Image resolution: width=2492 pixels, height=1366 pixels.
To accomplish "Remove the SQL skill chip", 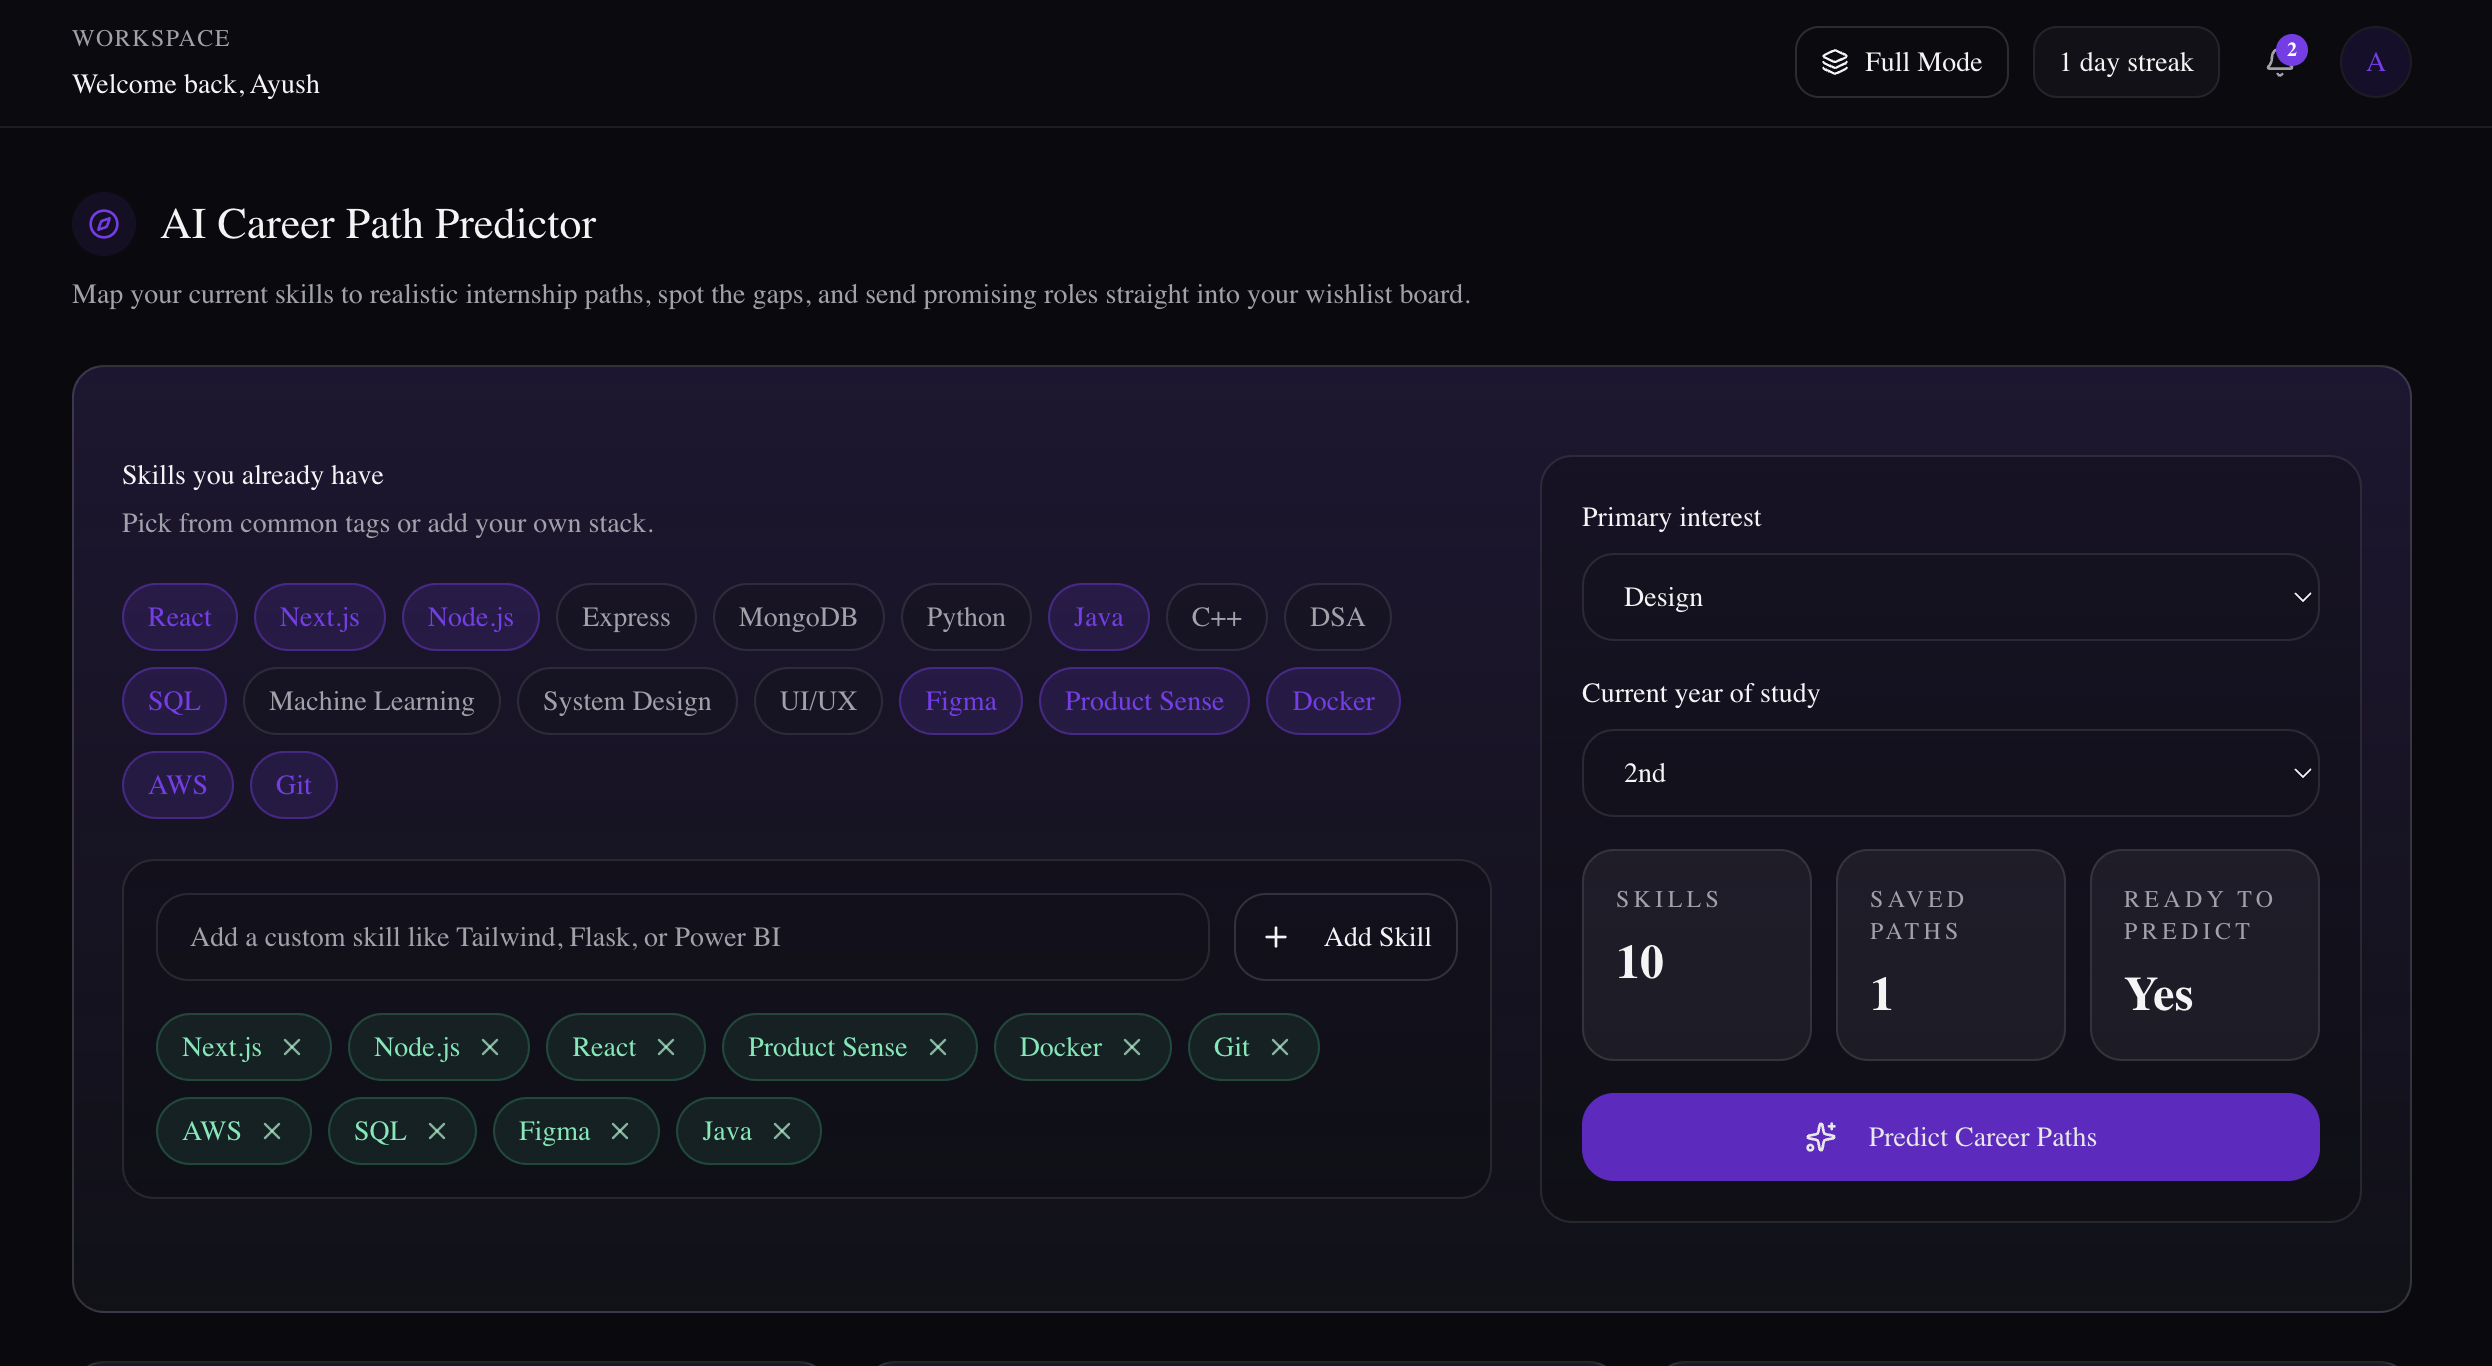I will pyautogui.click(x=437, y=1131).
